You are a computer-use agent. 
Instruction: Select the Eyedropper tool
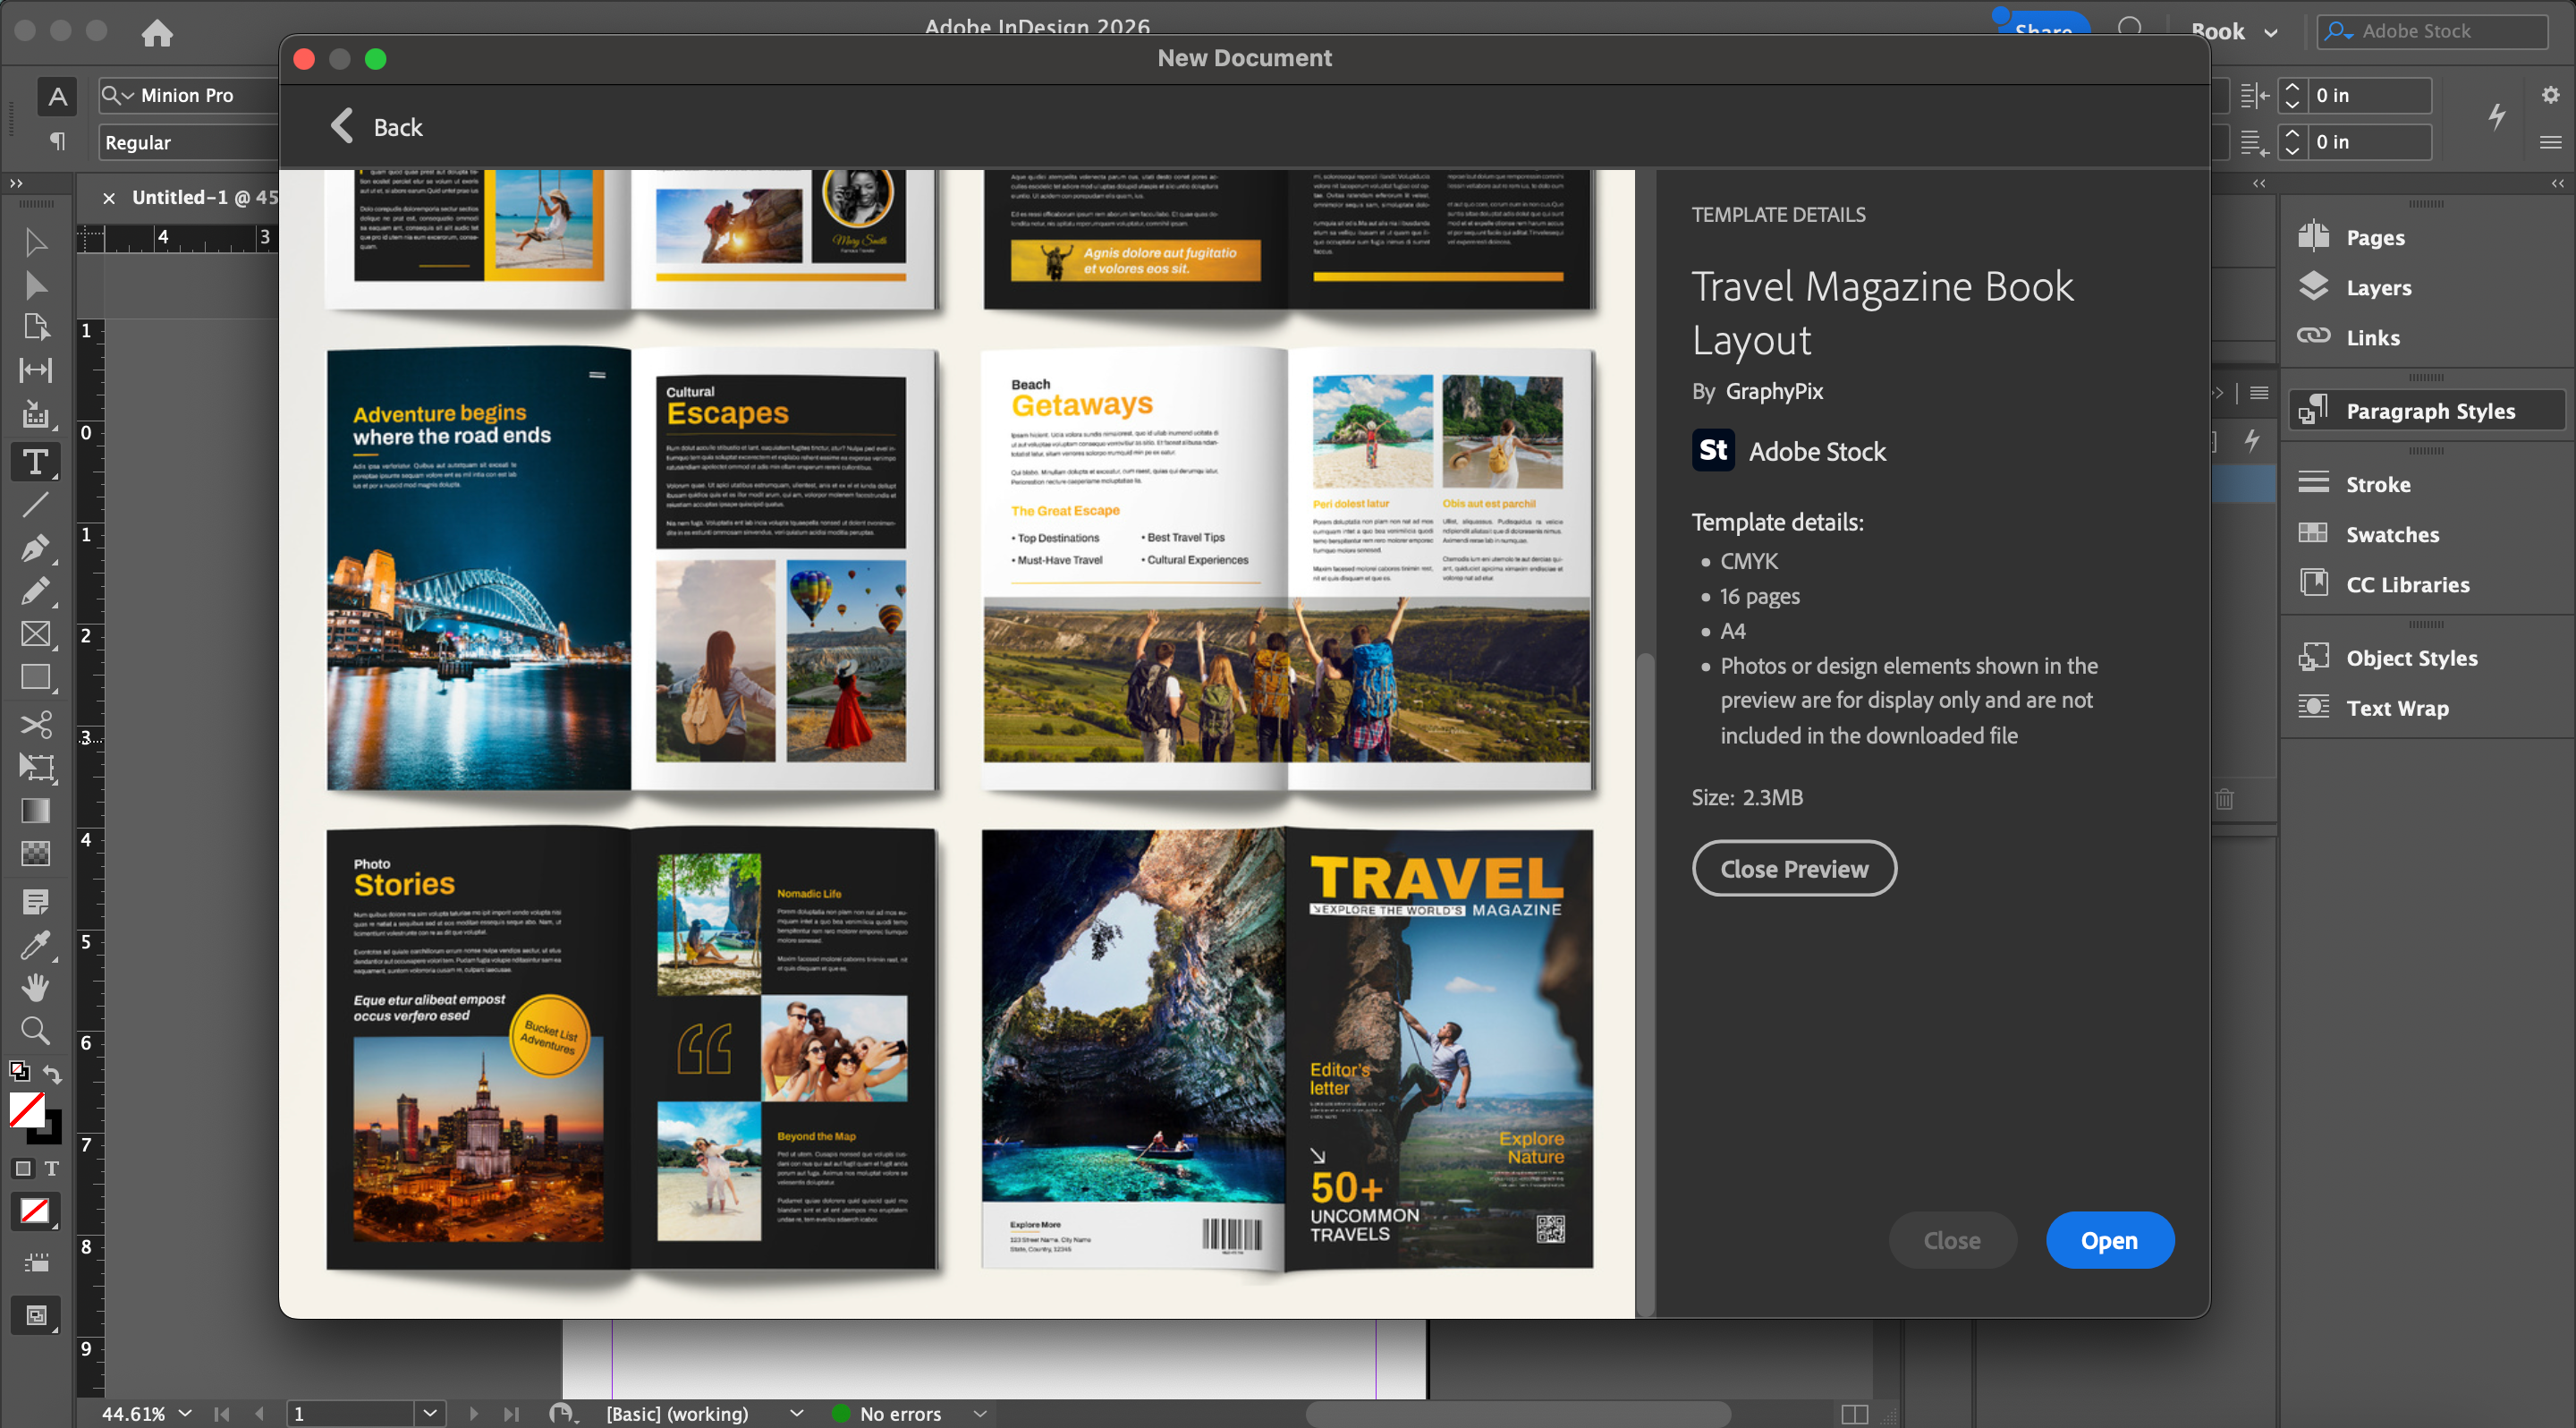point(35,945)
